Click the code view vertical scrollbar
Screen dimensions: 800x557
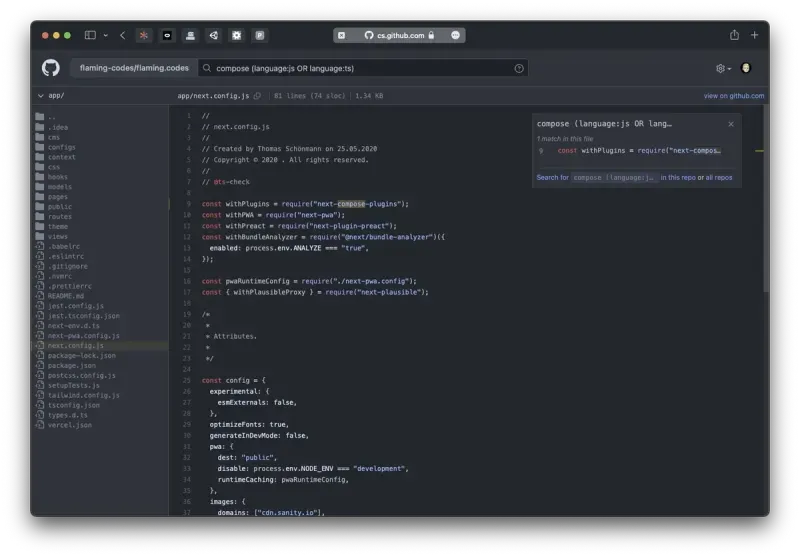click(766, 199)
